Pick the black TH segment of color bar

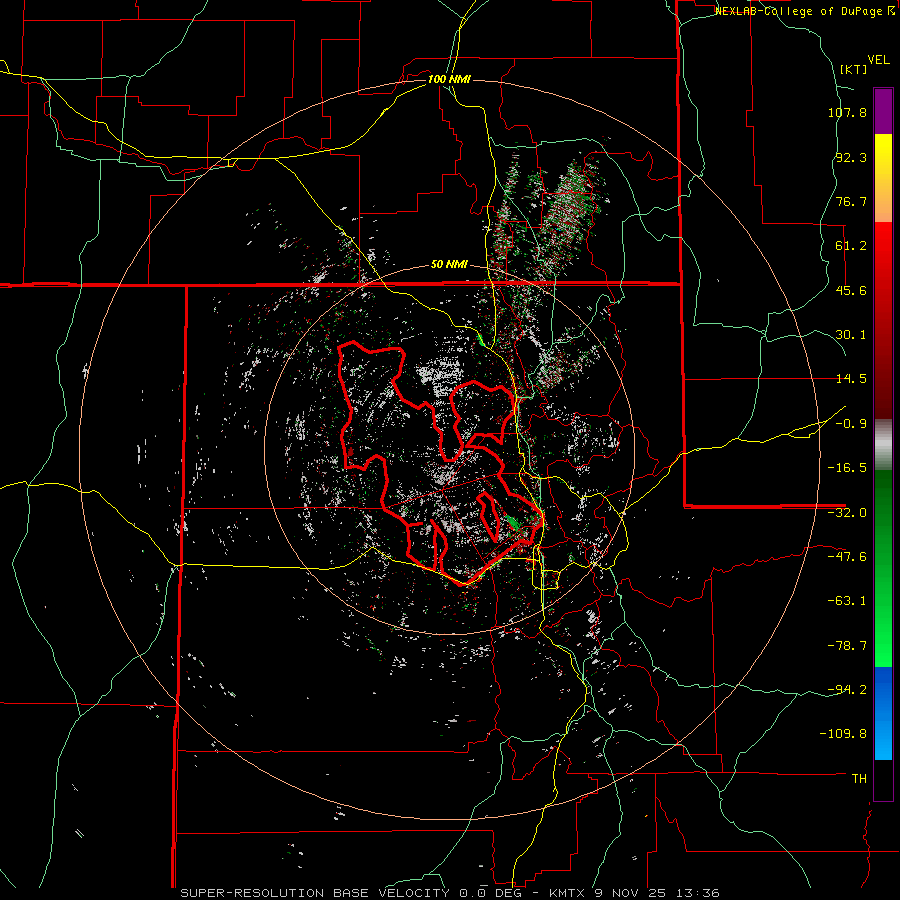(883, 779)
